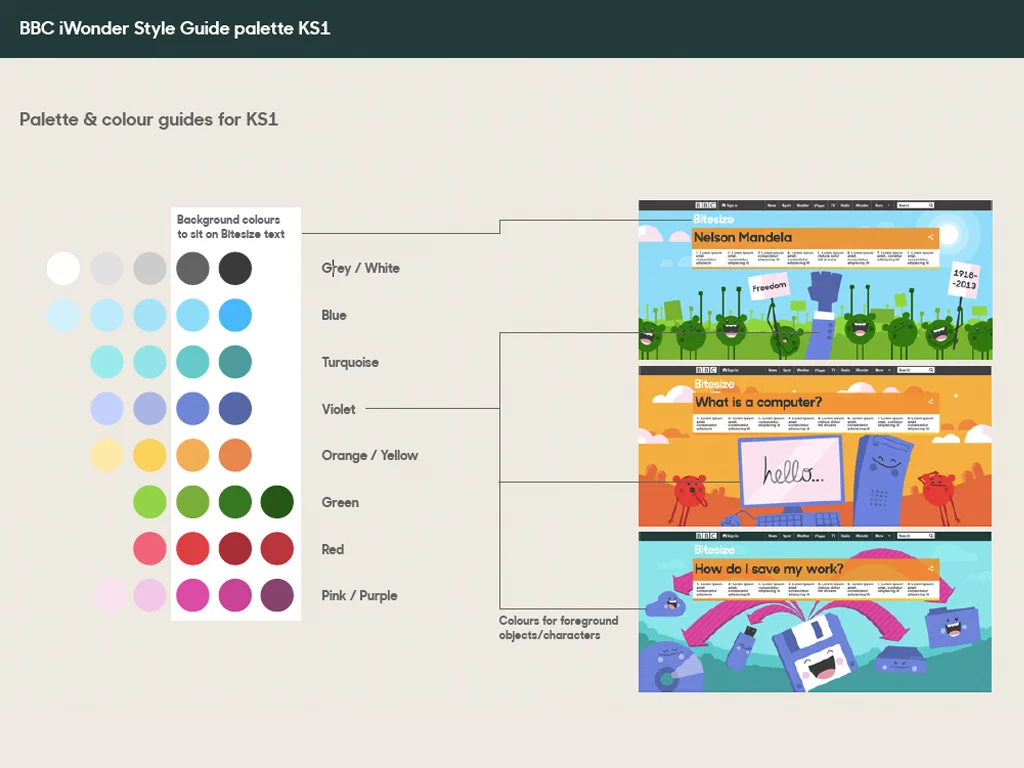Click the Grey / White row label
Viewport: 1024px width, 768px height.
pyautogui.click(x=360, y=268)
